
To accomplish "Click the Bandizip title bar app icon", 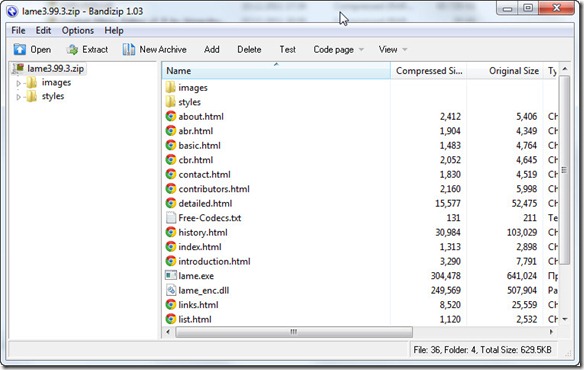I will tap(12, 11).
